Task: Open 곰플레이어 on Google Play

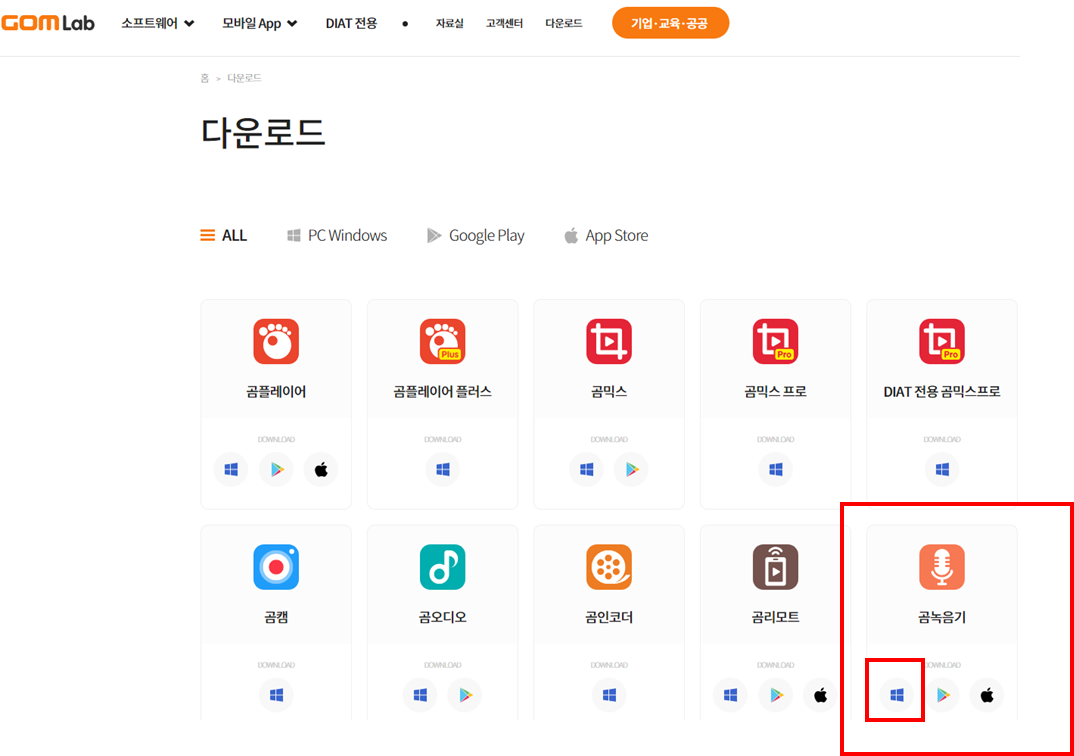Action: click(277, 469)
